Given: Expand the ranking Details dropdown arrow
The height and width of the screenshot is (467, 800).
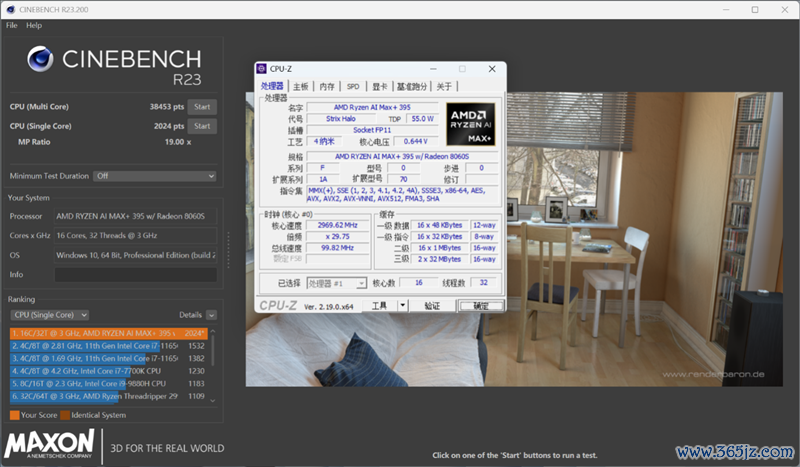Looking at the screenshot, I should pos(211,315).
